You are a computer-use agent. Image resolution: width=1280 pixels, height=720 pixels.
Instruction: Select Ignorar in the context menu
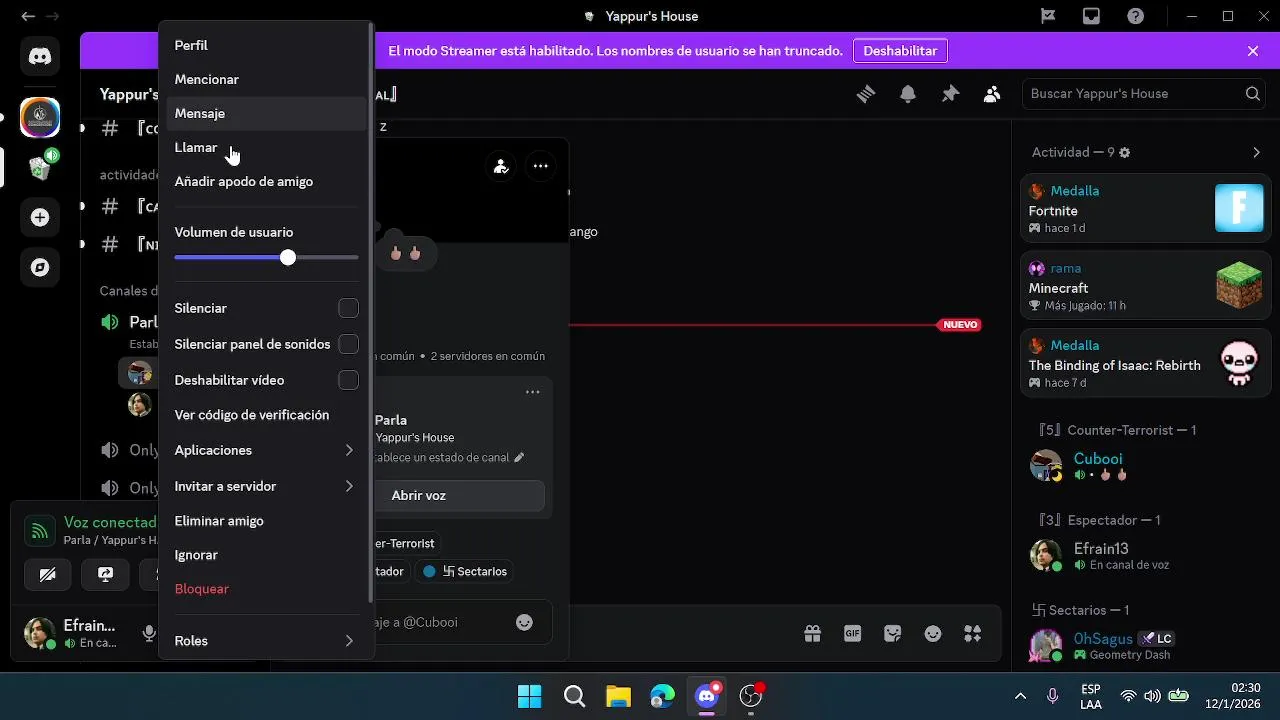pos(266,555)
